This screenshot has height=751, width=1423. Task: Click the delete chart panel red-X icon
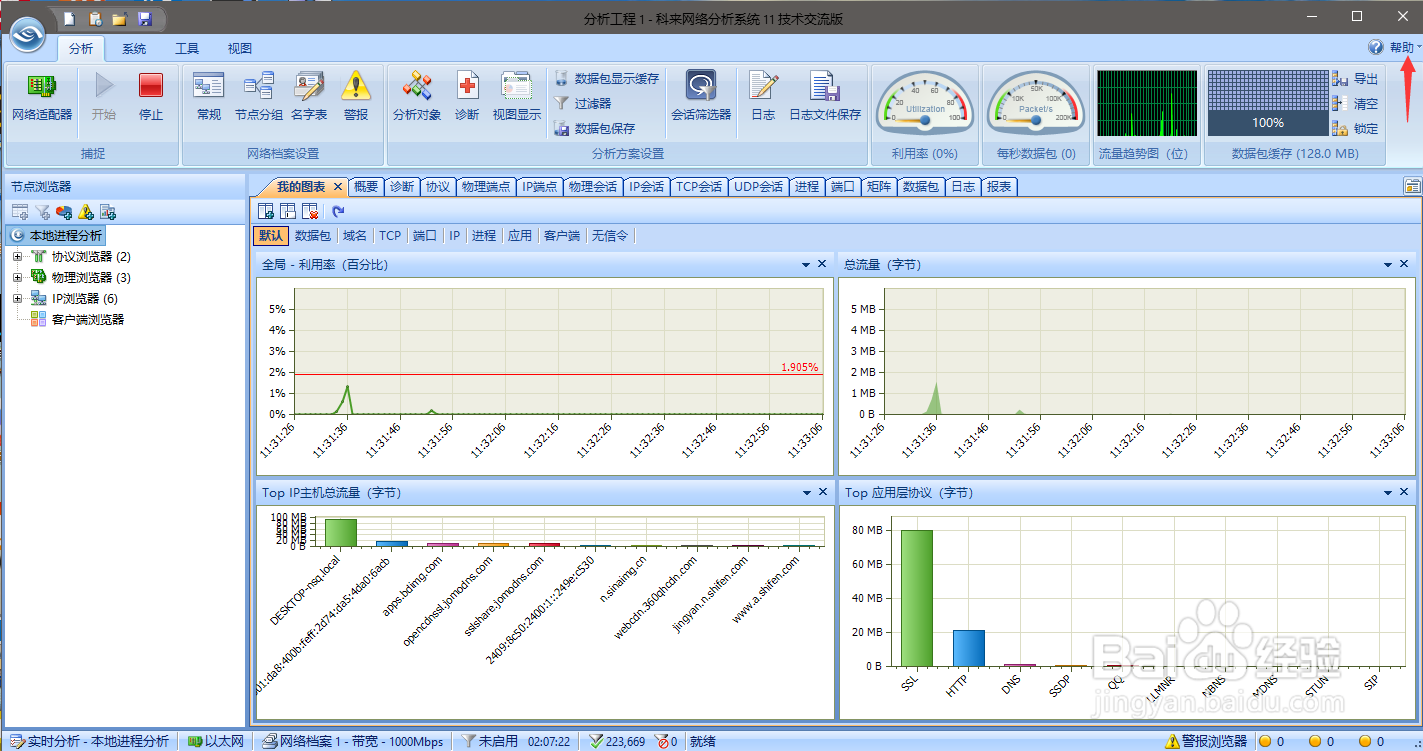(311, 211)
